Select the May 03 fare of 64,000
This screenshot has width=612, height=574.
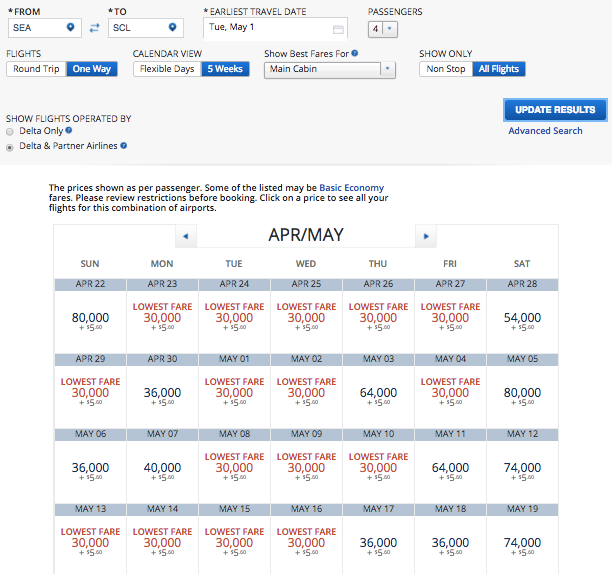[378, 394]
